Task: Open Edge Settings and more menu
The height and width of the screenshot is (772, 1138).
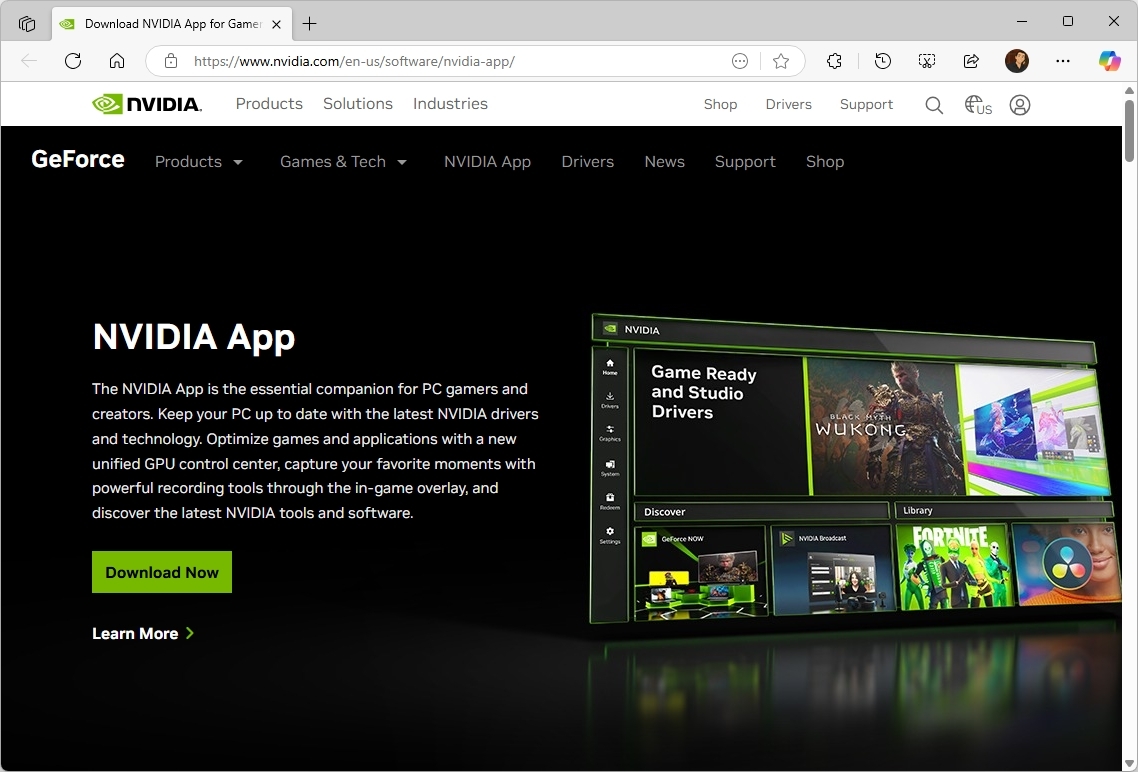Action: [x=1063, y=61]
